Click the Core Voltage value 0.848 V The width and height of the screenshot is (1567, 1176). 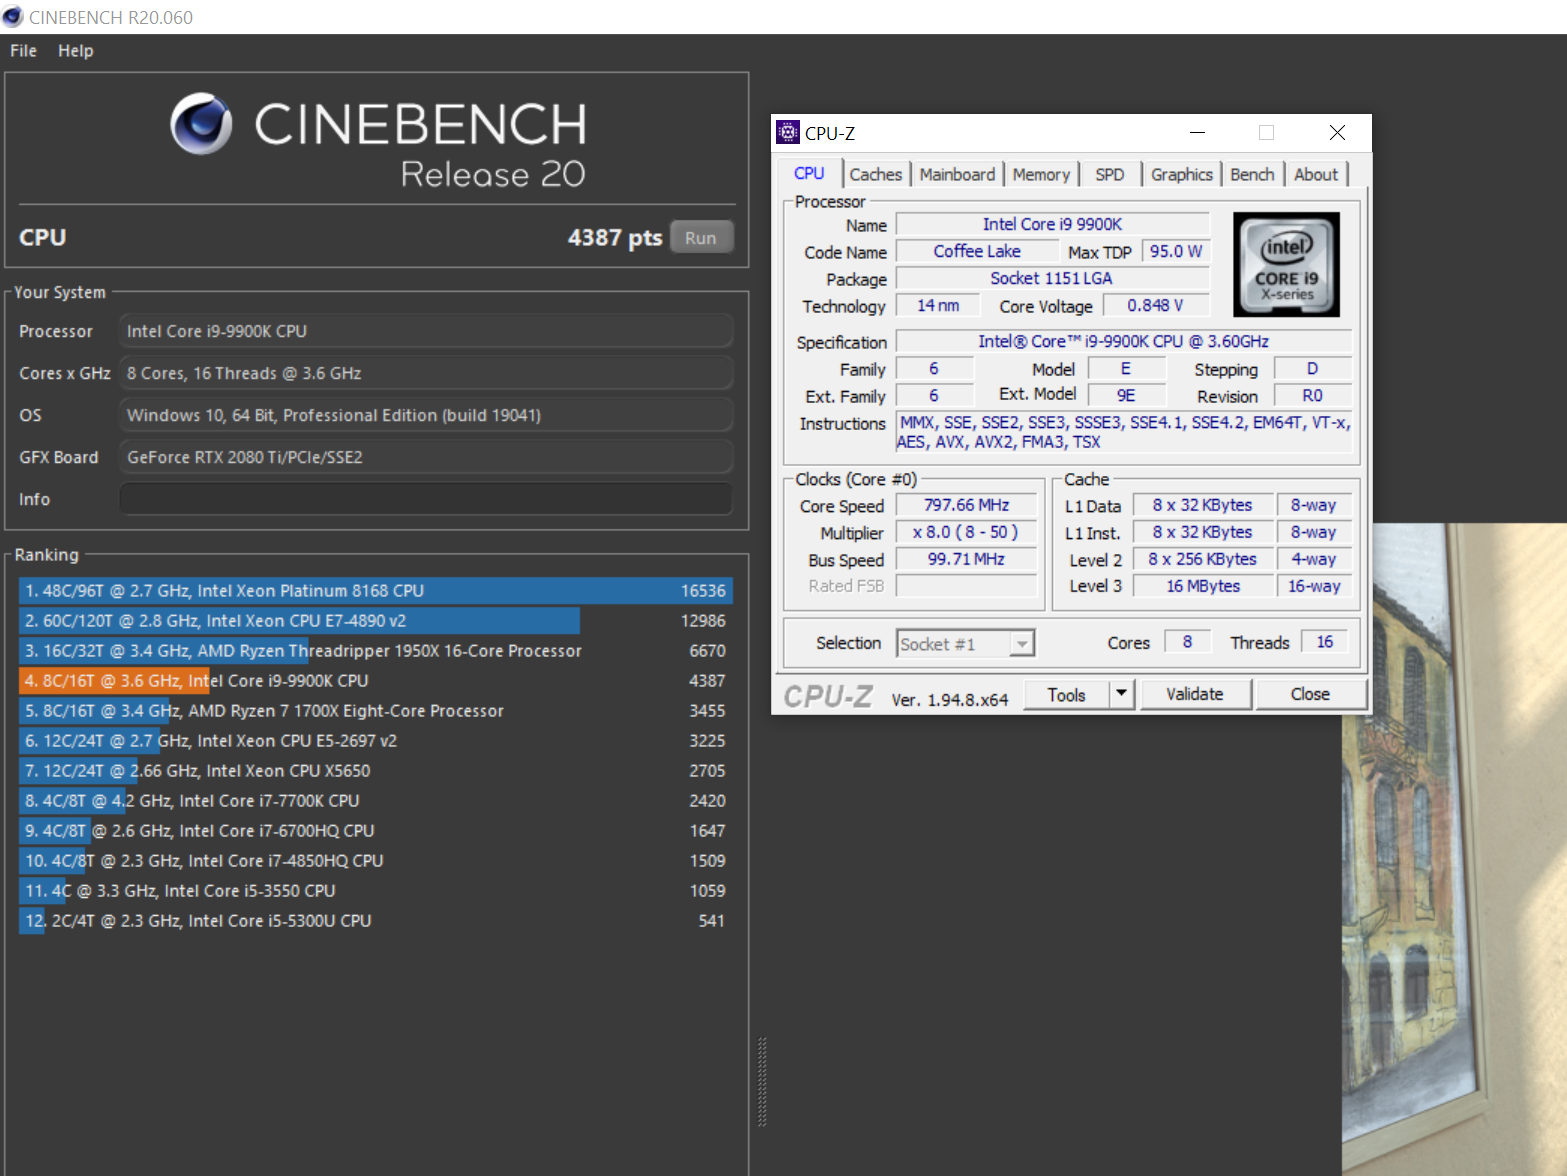click(x=1155, y=306)
